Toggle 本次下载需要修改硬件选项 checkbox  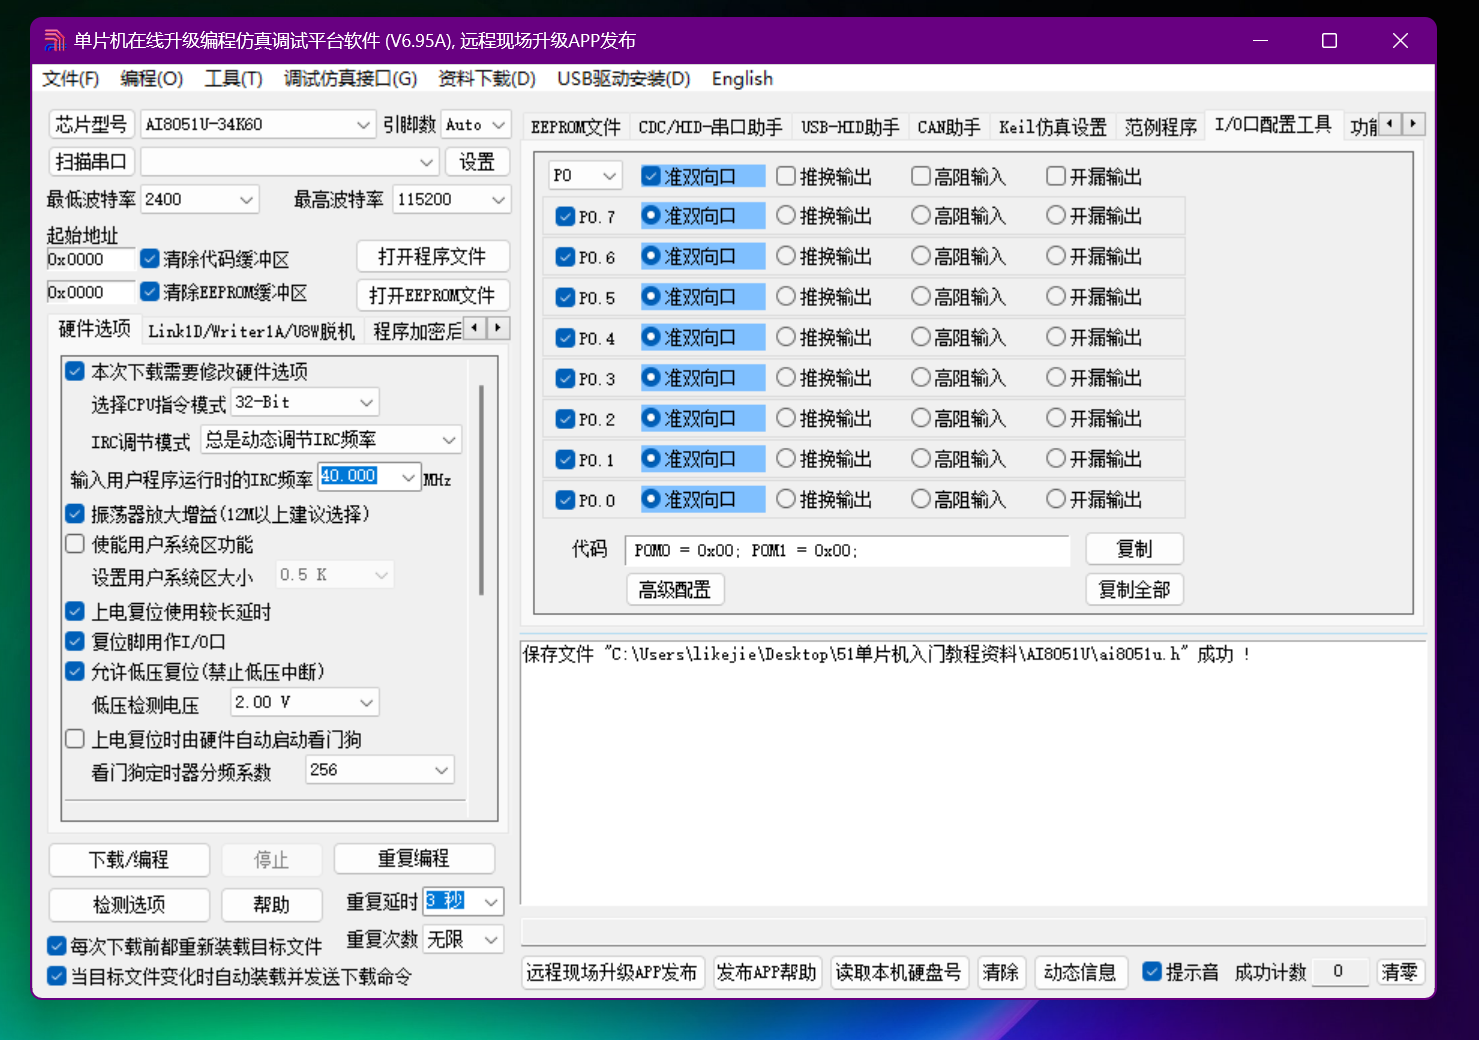click(x=75, y=371)
